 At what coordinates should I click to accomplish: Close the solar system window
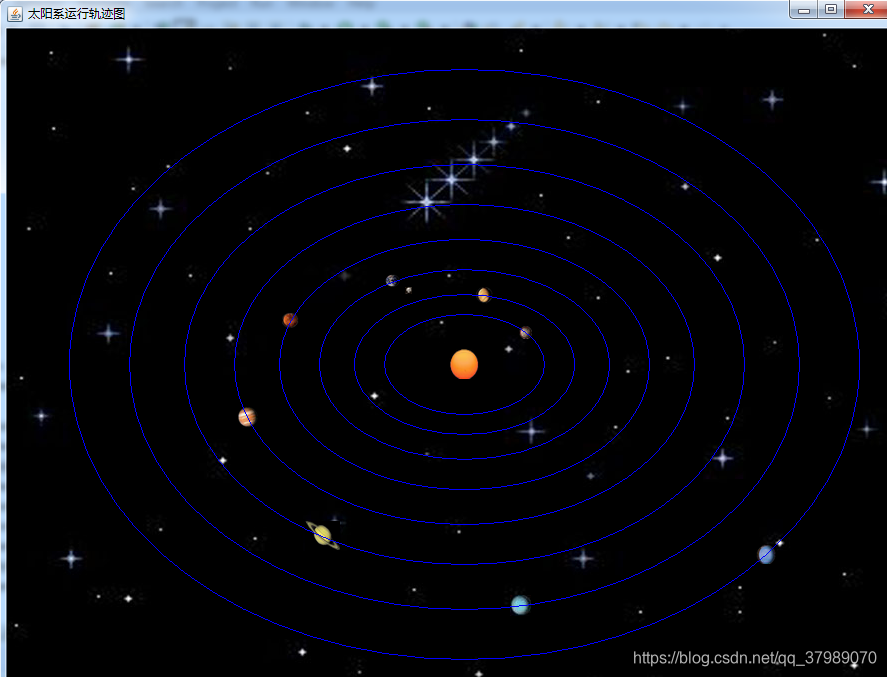click(867, 10)
